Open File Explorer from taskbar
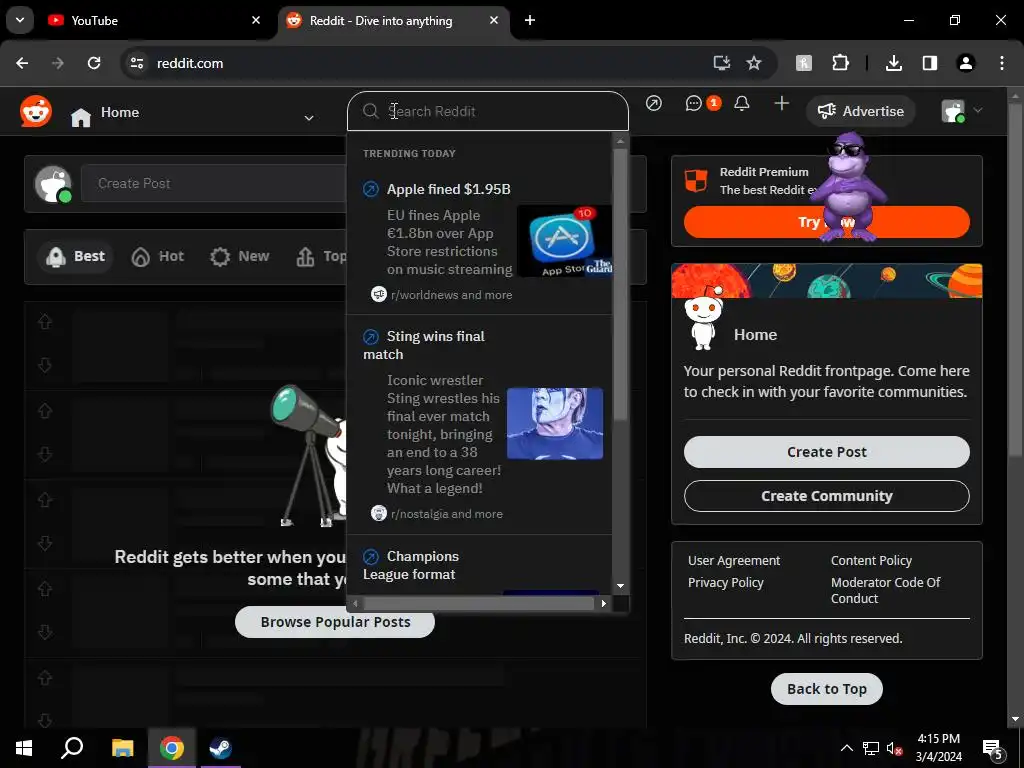1024x768 pixels. [x=122, y=748]
